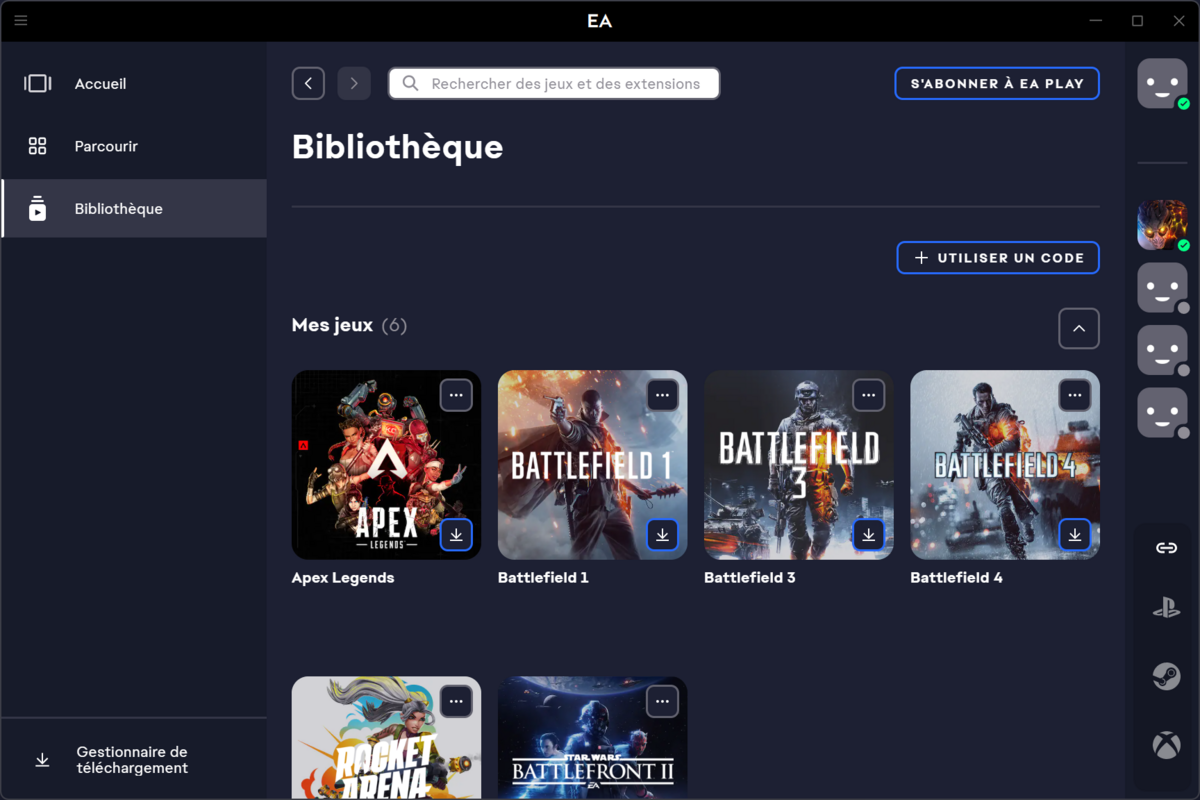1200x800 pixels.
Task: Select Bibliothèque in sidebar
Action: click(134, 208)
